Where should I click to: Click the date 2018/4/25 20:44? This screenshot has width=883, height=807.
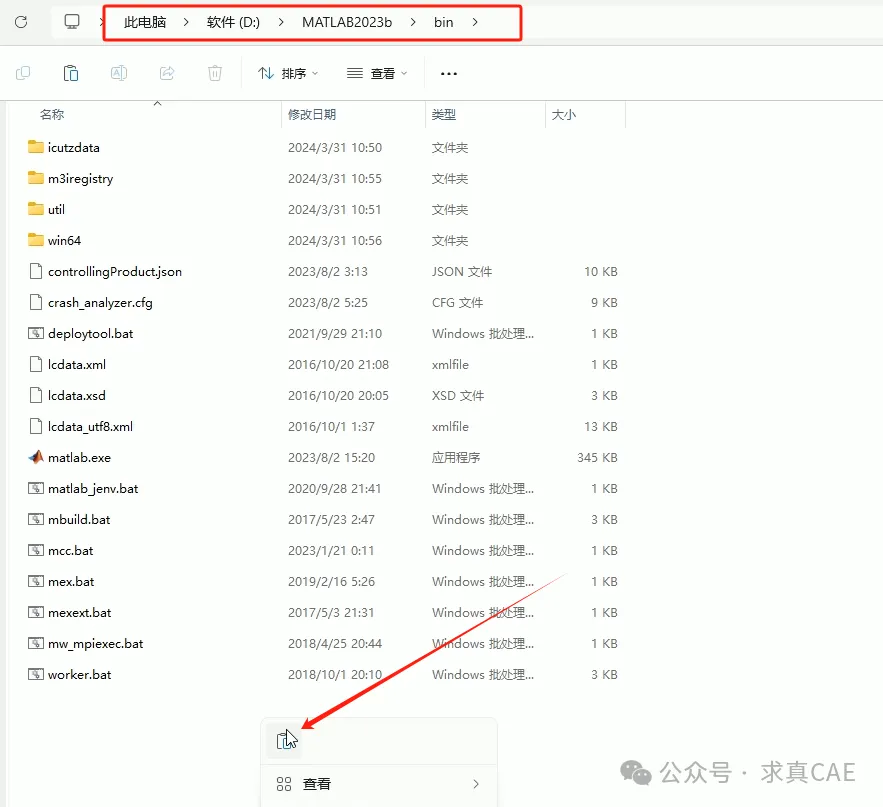pos(335,643)
